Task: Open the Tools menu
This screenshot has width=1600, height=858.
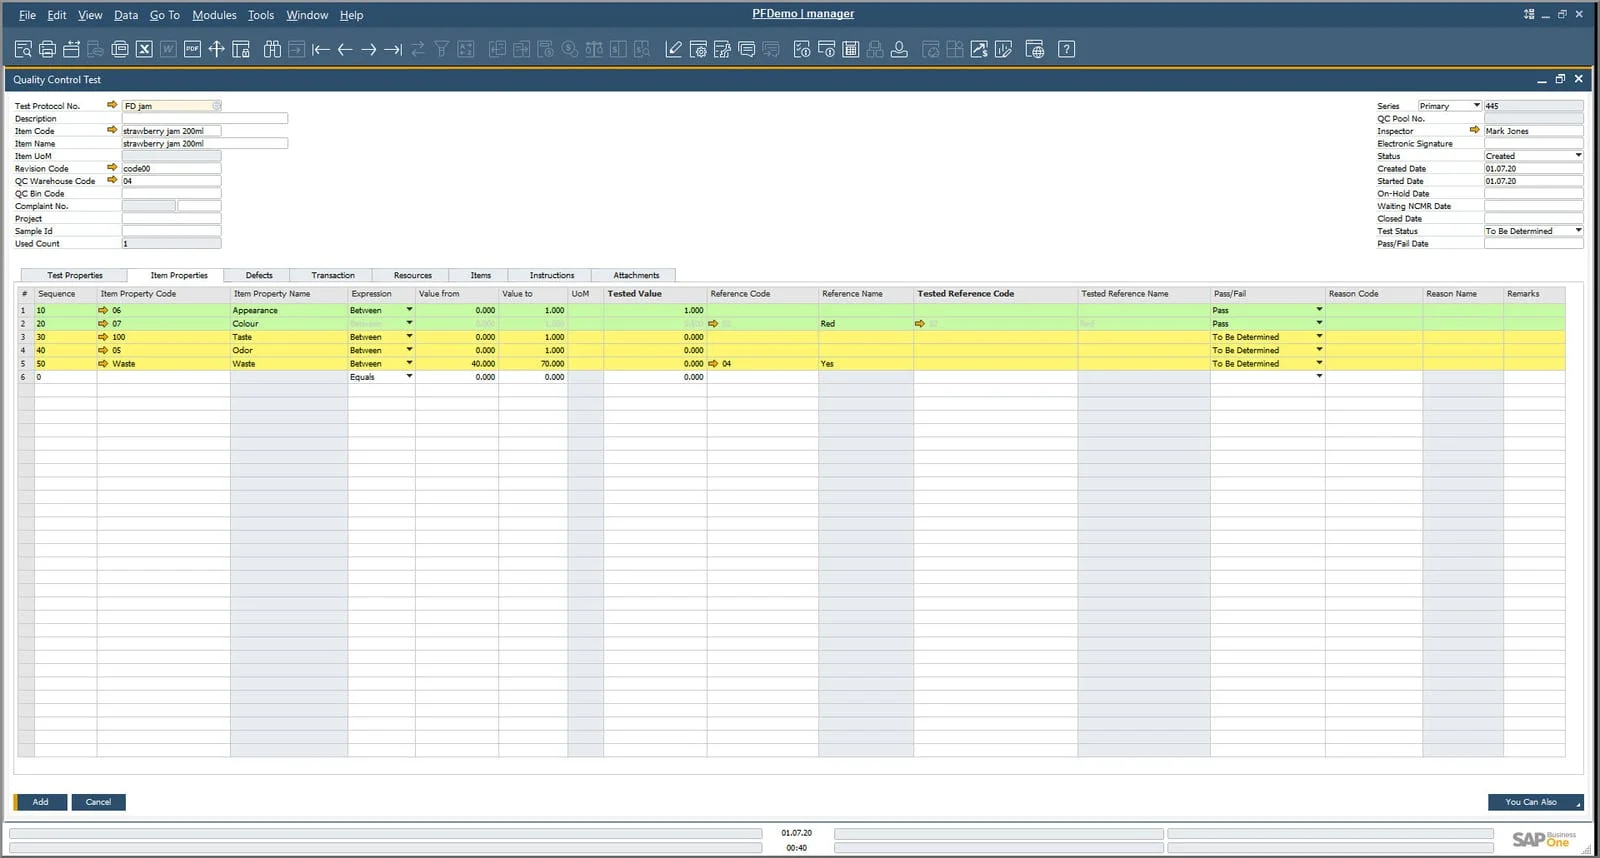Action: pos(261,15)
